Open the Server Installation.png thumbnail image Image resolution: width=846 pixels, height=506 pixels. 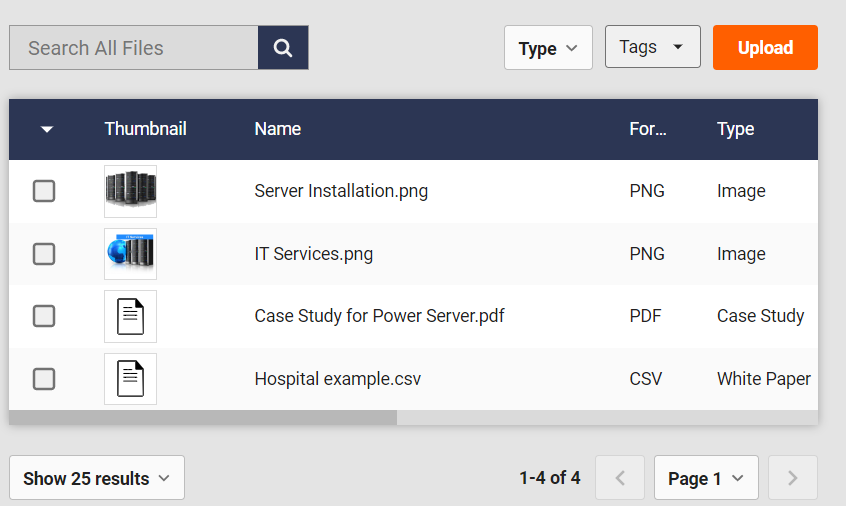point(130,191)
